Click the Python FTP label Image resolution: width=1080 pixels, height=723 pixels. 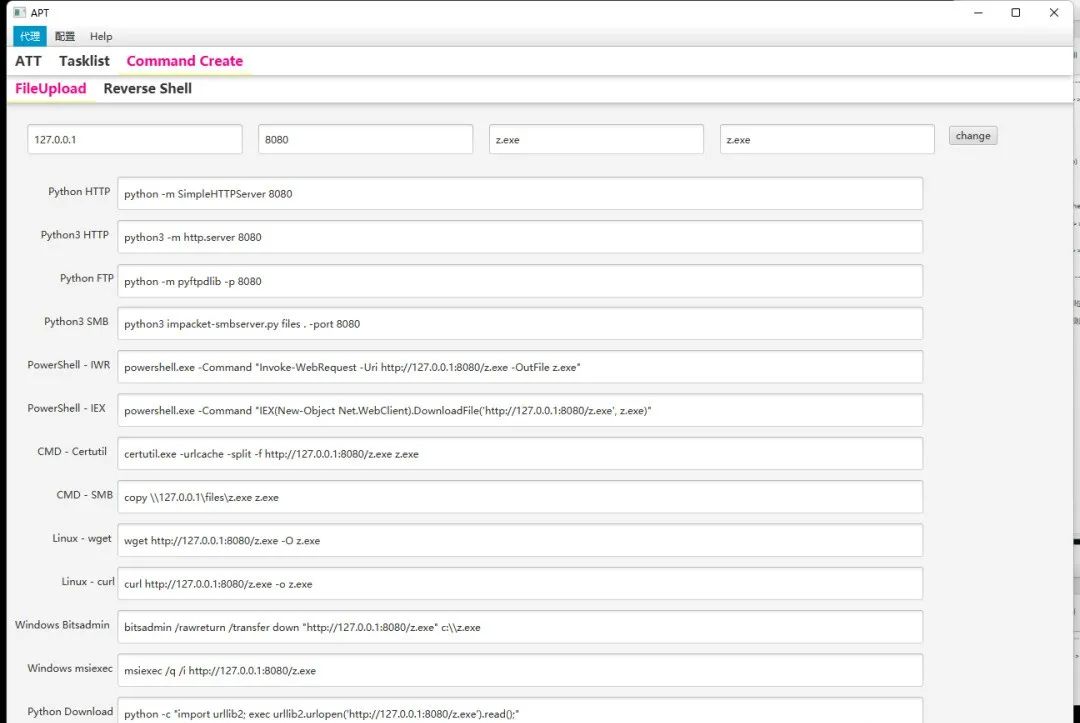point(87,278)
